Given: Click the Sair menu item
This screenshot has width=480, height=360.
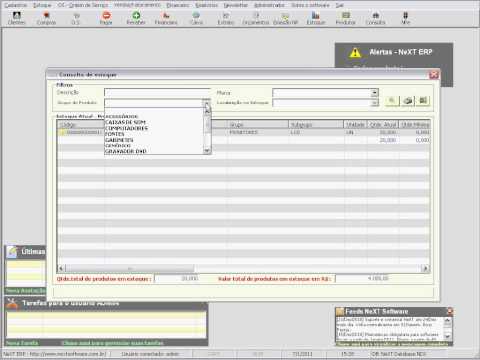Looking at the screenshot, I should tap(340, 5).
